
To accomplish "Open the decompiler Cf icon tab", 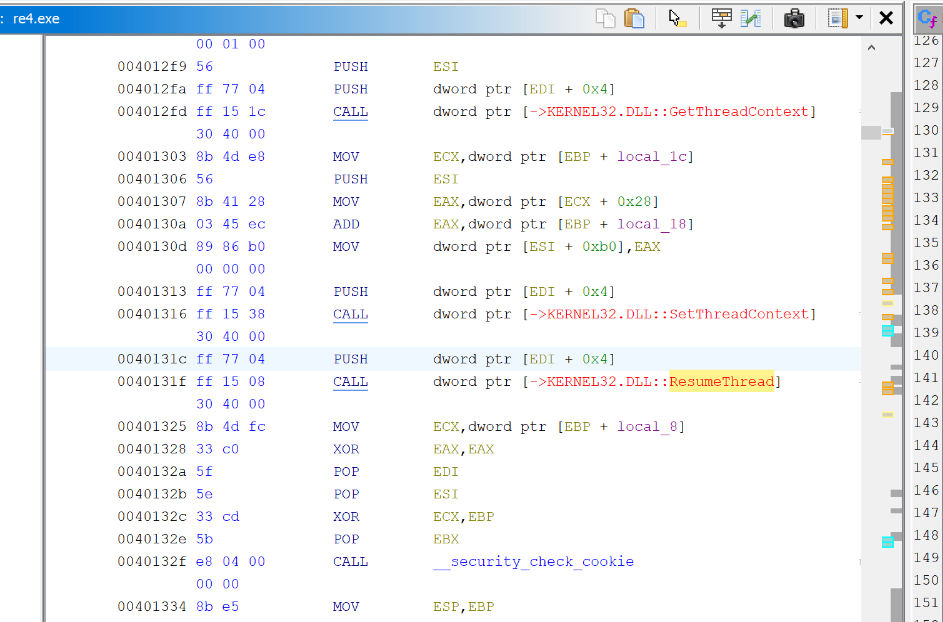I will tap(927, 18).
